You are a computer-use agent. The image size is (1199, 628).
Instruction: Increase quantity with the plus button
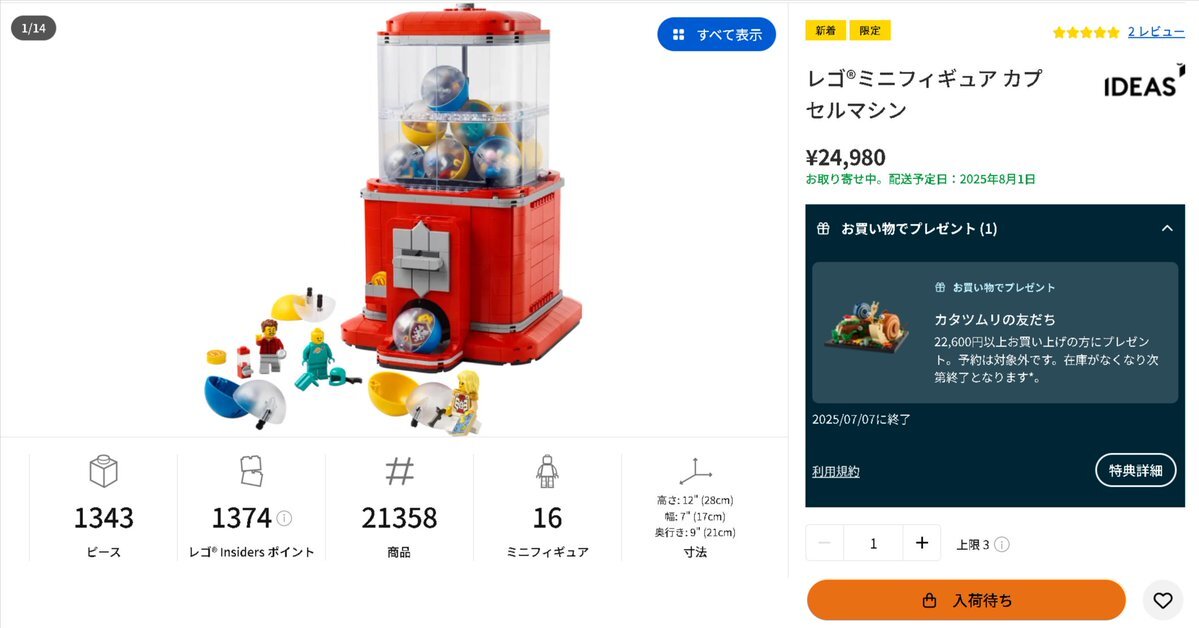(x=921, y=543)
